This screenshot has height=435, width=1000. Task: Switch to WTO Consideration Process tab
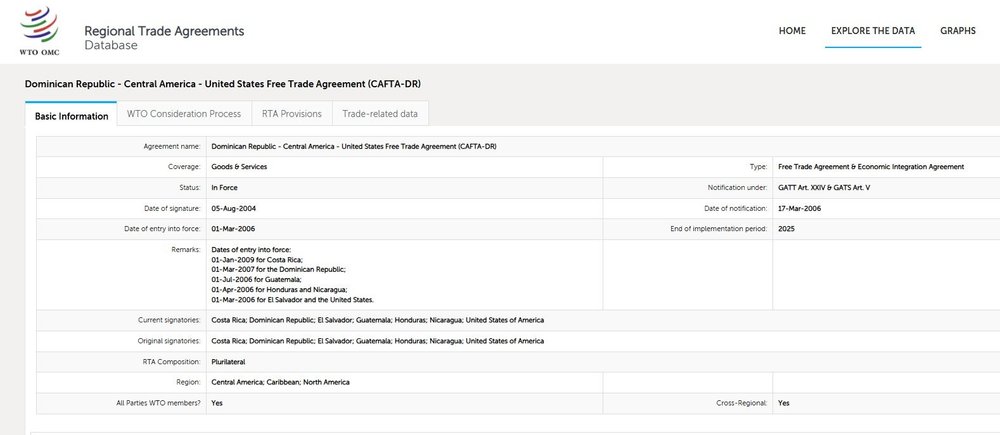point(184,114)
